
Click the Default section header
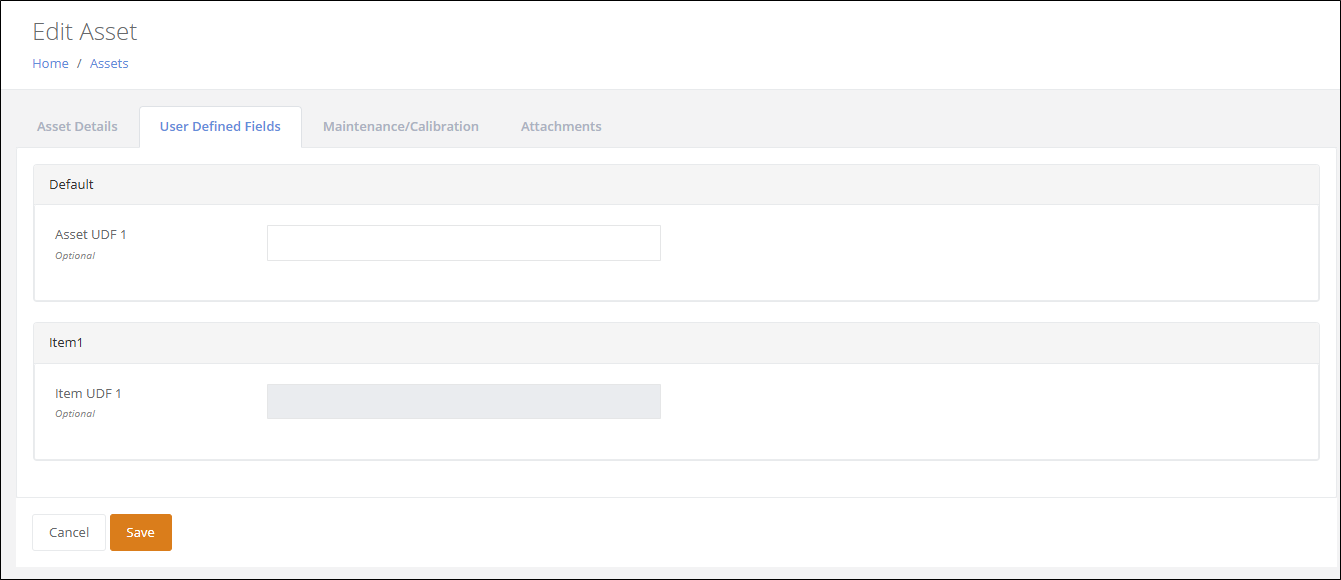click(676, 185)
